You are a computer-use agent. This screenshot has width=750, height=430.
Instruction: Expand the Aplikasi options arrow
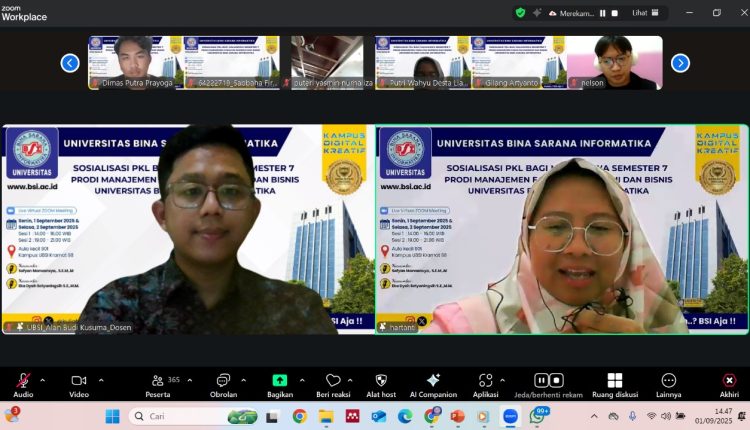(502, 381)
